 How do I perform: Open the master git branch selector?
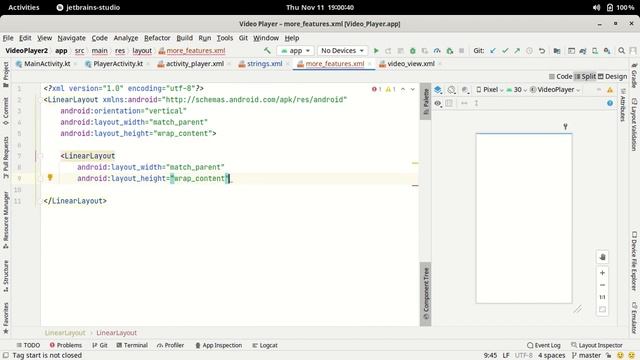[587, 356]
